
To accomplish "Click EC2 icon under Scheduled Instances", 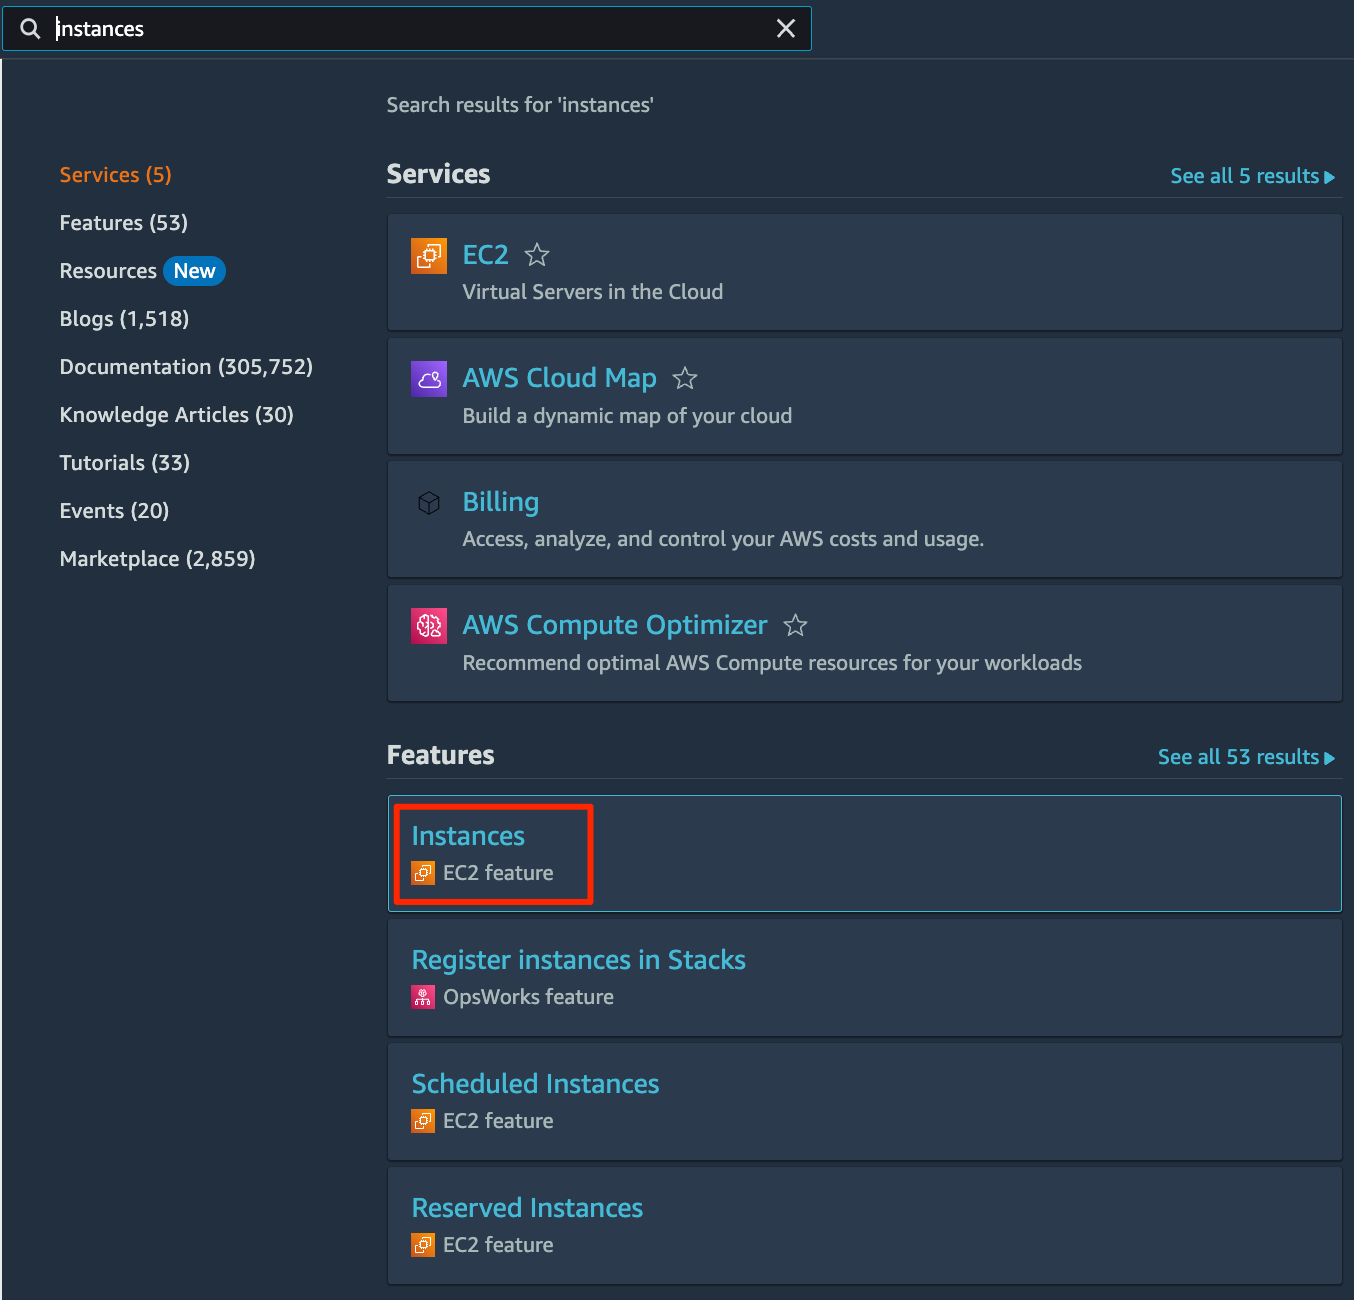I will [423, 1121].
